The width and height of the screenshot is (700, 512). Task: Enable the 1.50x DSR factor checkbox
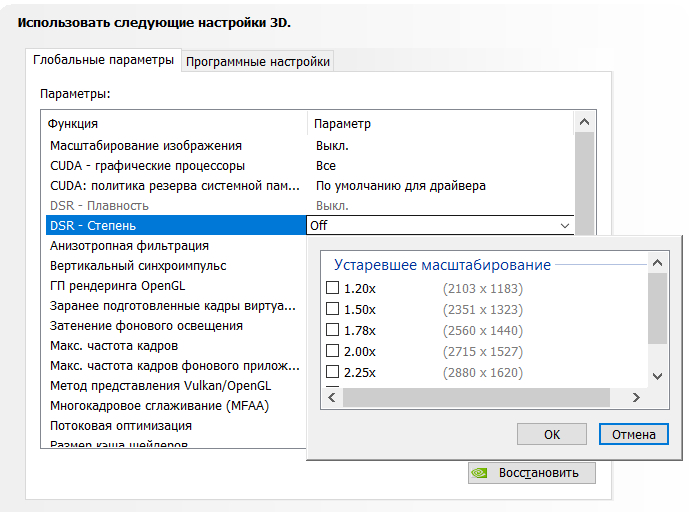[333, 310]
